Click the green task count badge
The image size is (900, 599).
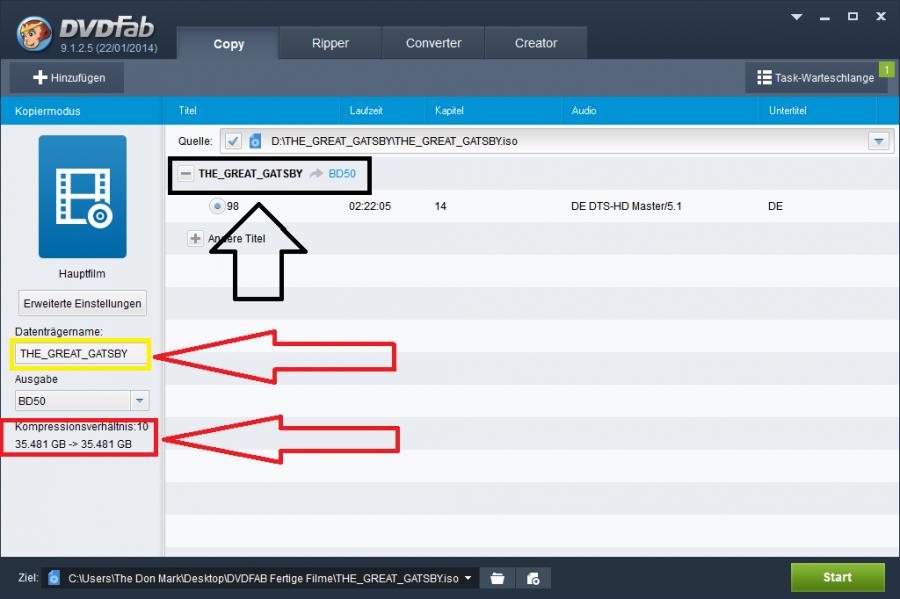tap(887, 69)
